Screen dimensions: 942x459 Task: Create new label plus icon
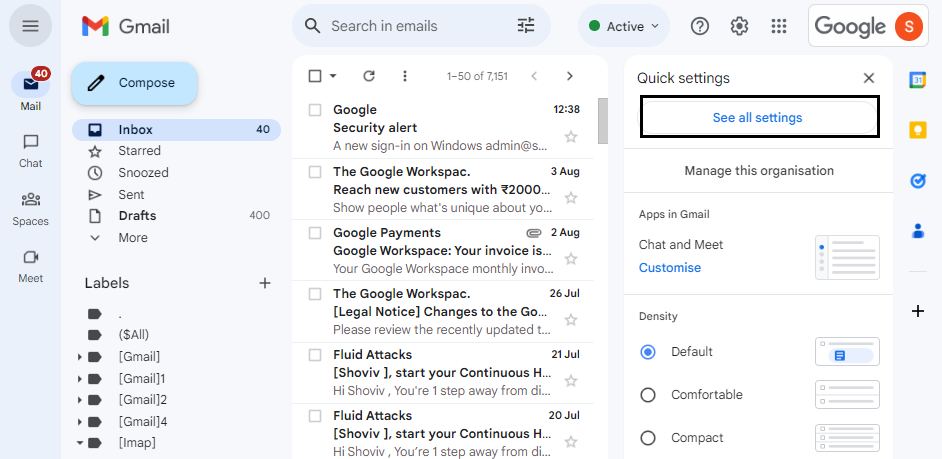264,283
